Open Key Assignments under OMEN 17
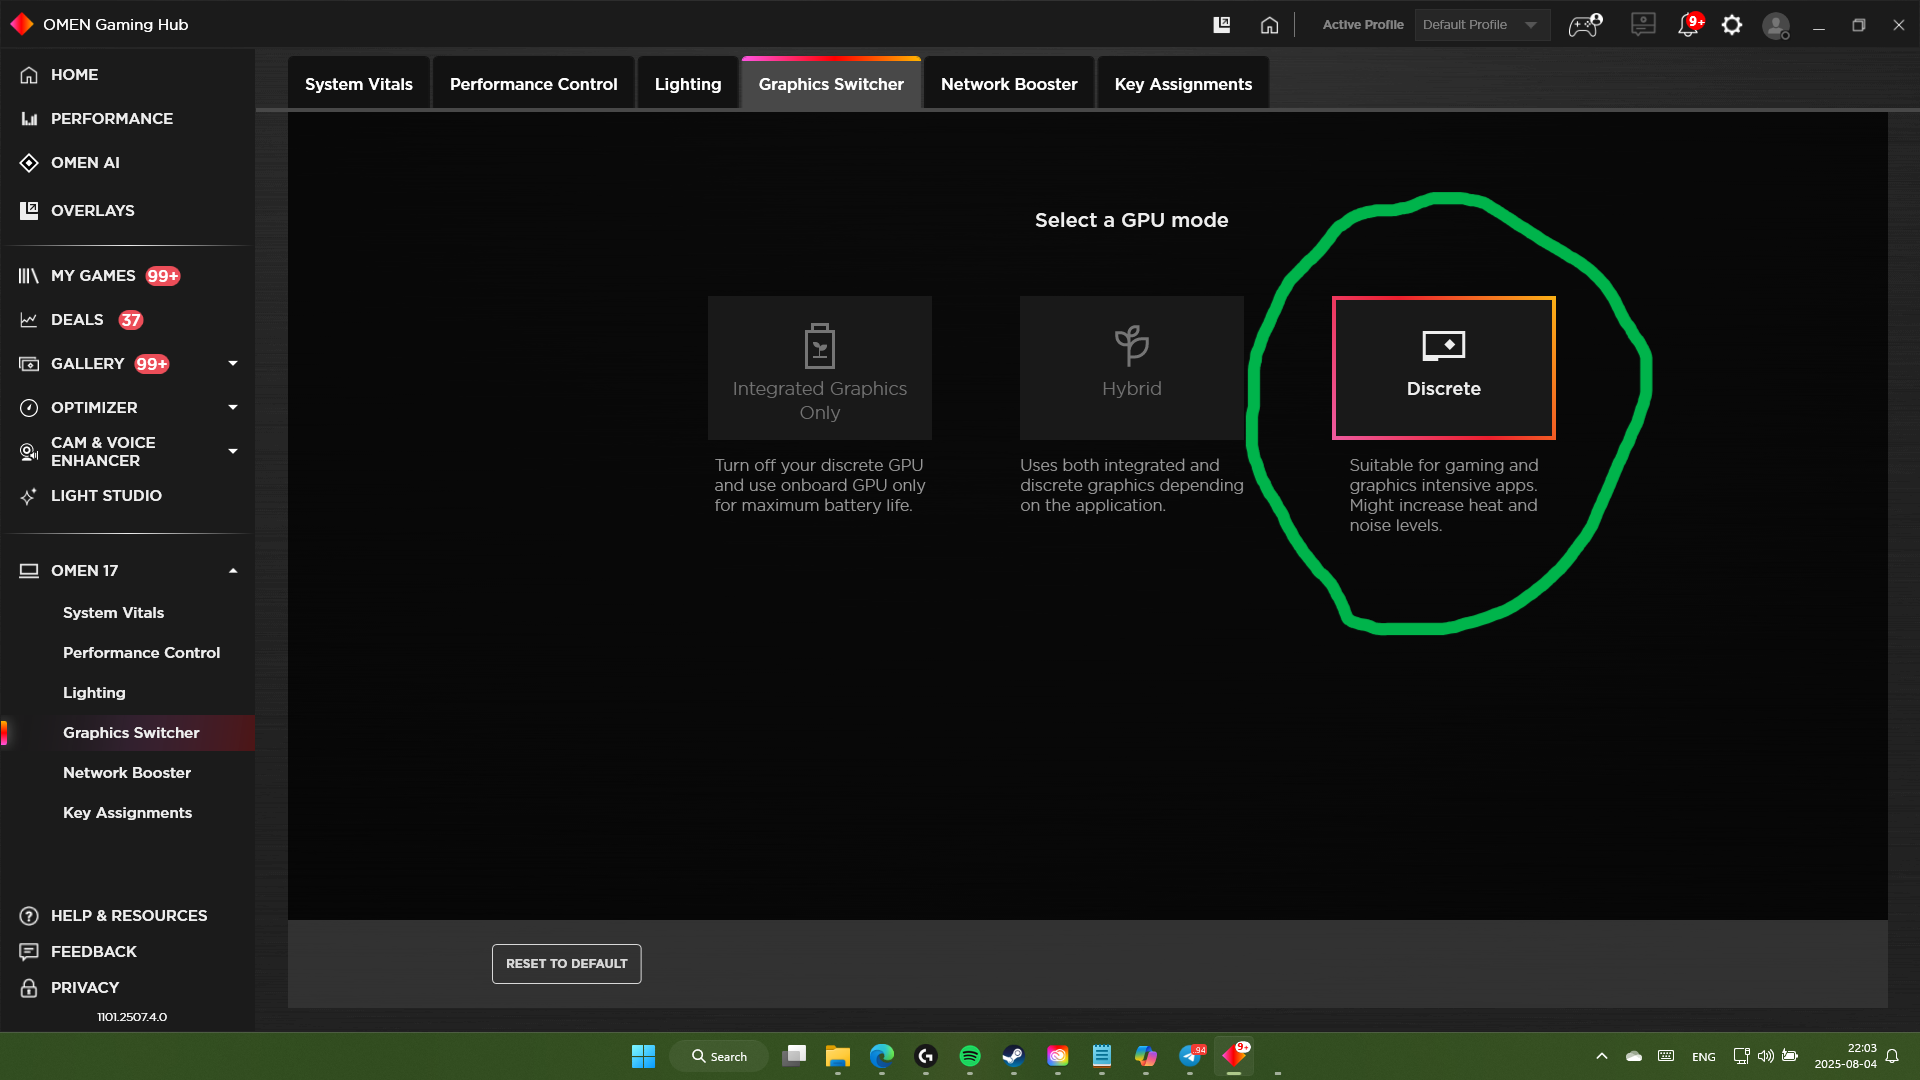The width and height of the screenshot is (1920, 1080). pyautogui.click(x=127, y=813)
